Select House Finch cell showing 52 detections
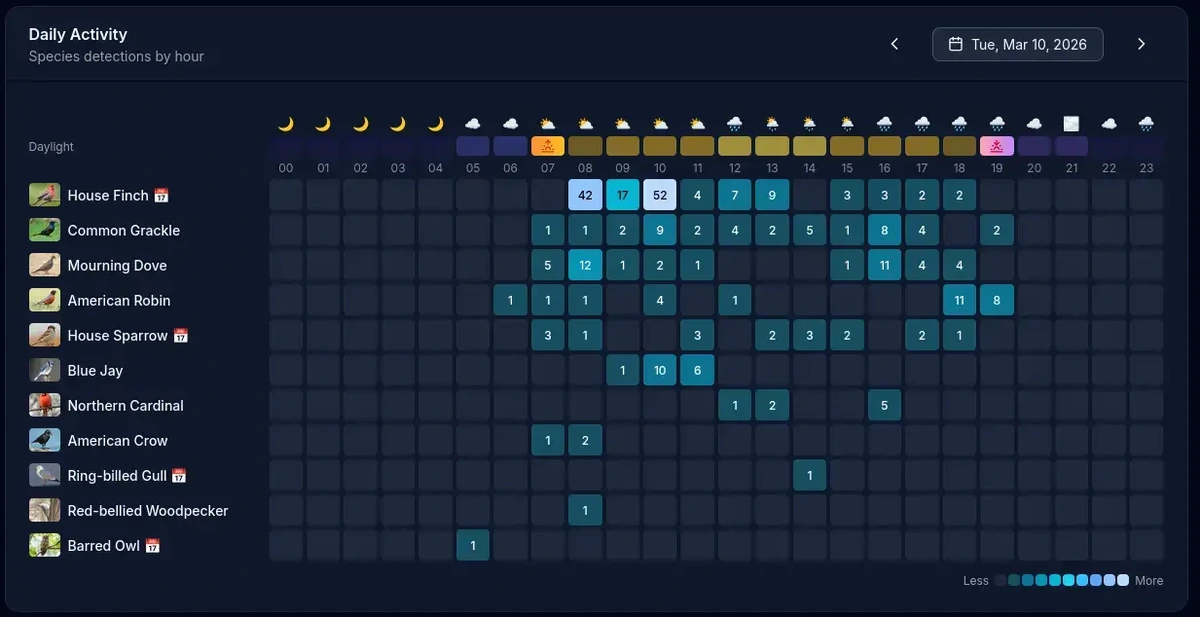The width and height of the screenshot is (1200, 617). 660,196
